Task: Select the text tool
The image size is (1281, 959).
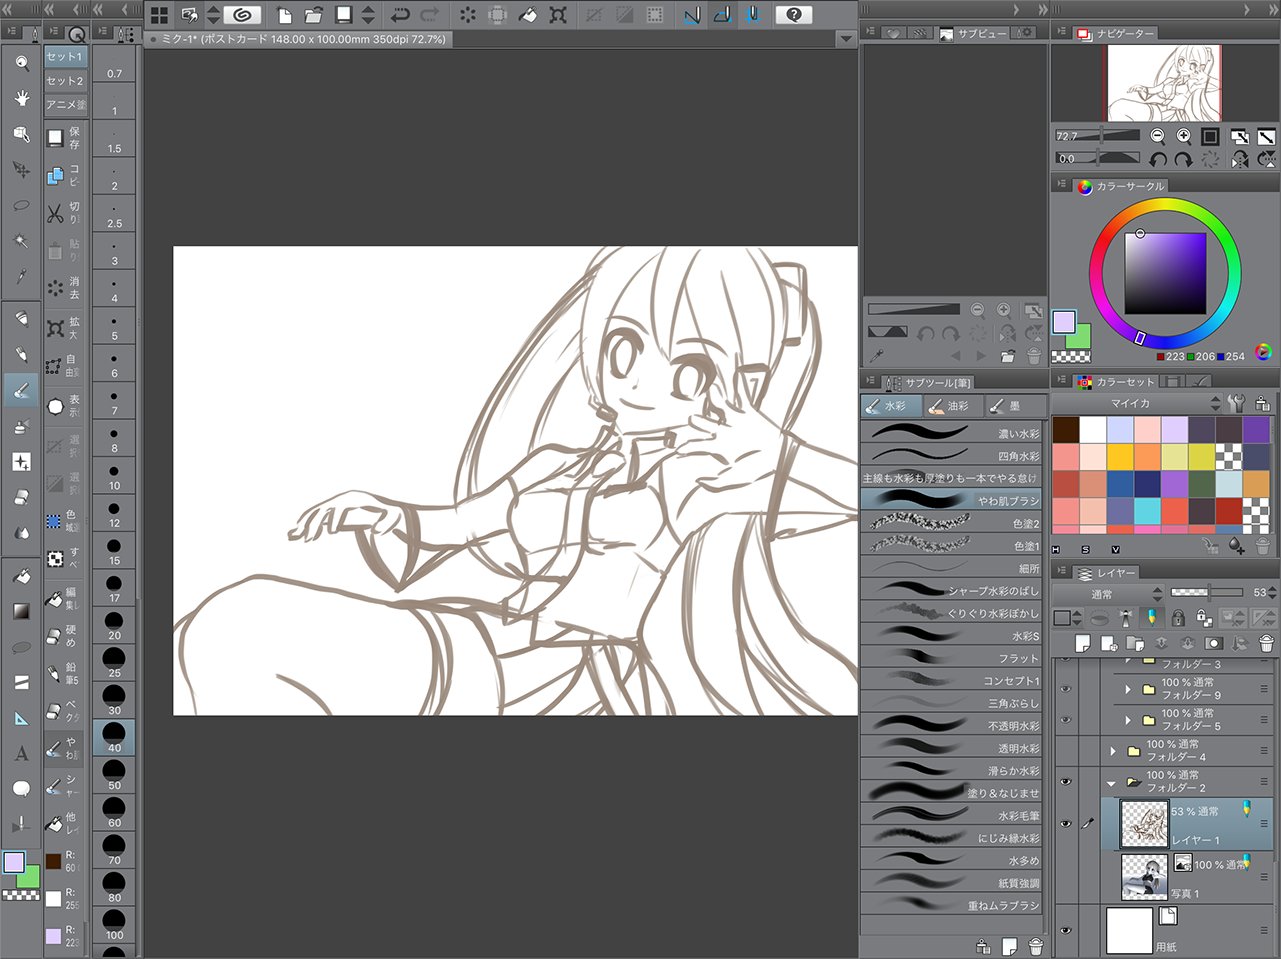Action: pos(21,753)
